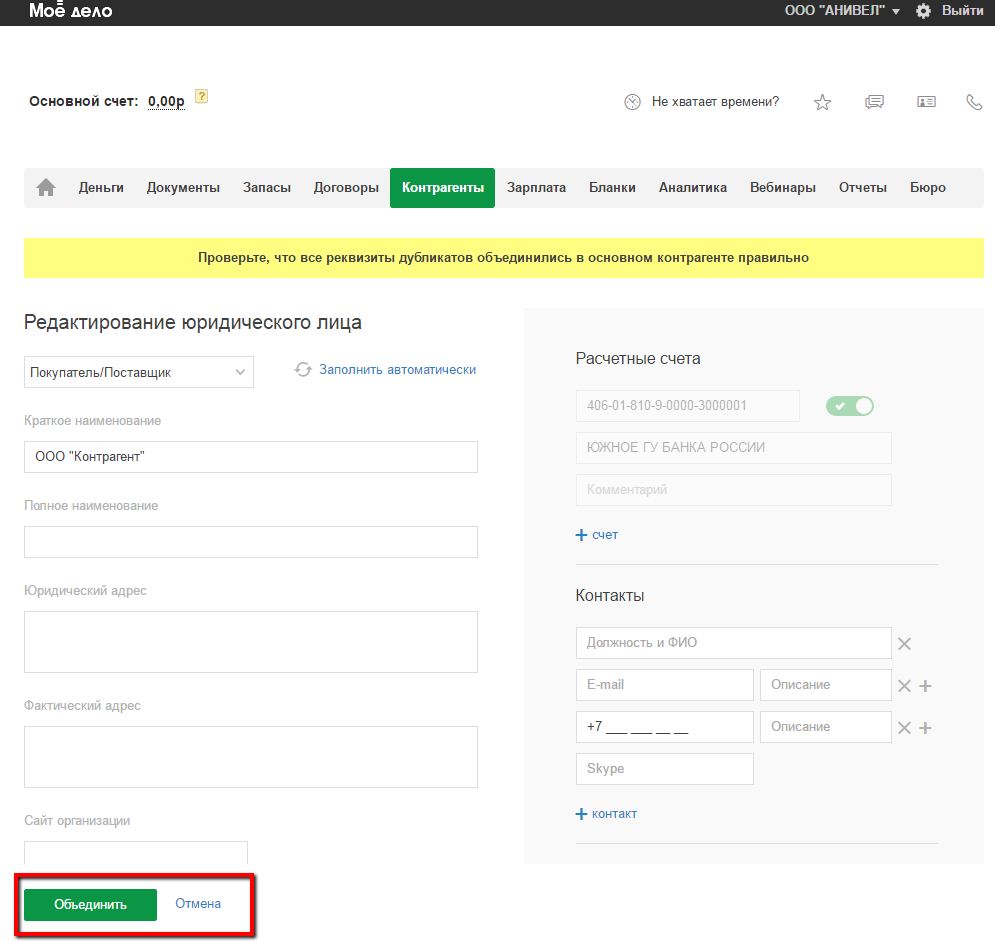Image resolution: width=995 pixels, height=941 pixels.
Task: Click the Краткое наименование input field
Action: coord(250,457)
